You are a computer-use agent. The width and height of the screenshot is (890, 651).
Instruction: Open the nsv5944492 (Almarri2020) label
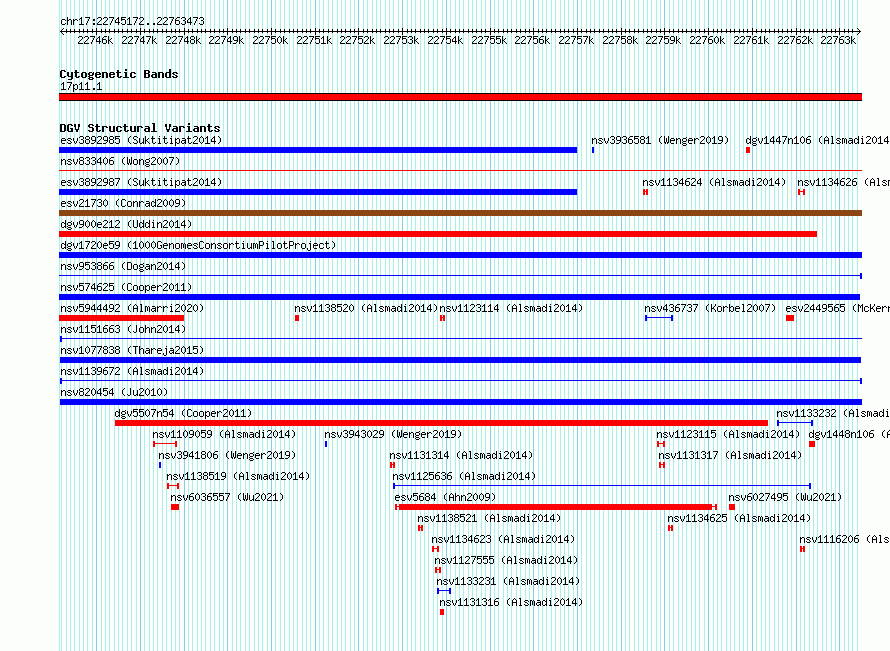point(132,308)
